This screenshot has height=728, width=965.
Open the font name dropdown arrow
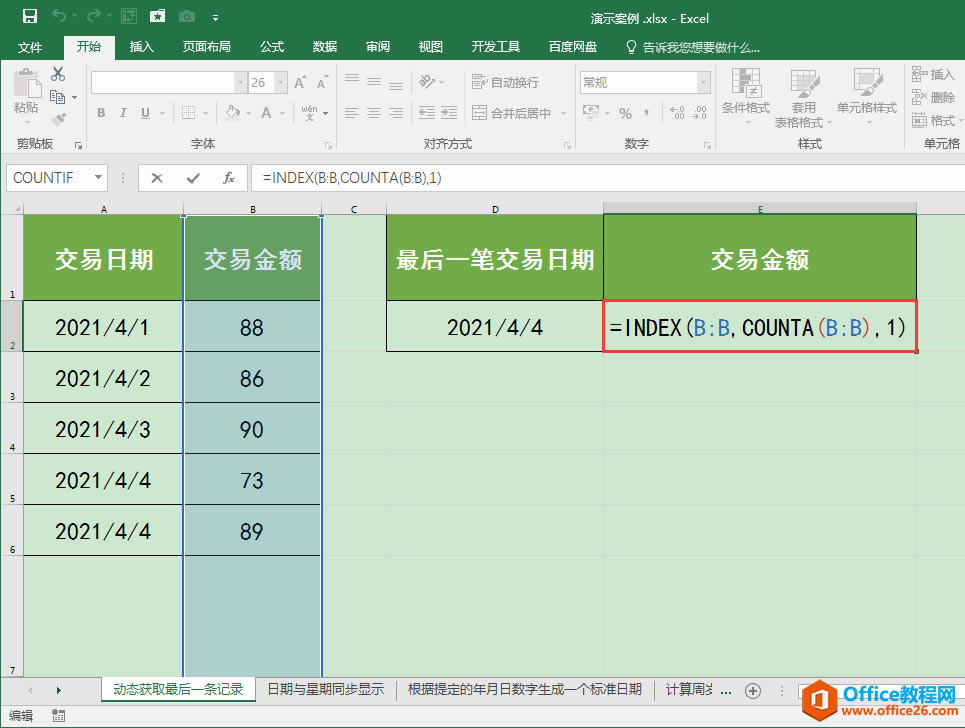pos(240,82)
